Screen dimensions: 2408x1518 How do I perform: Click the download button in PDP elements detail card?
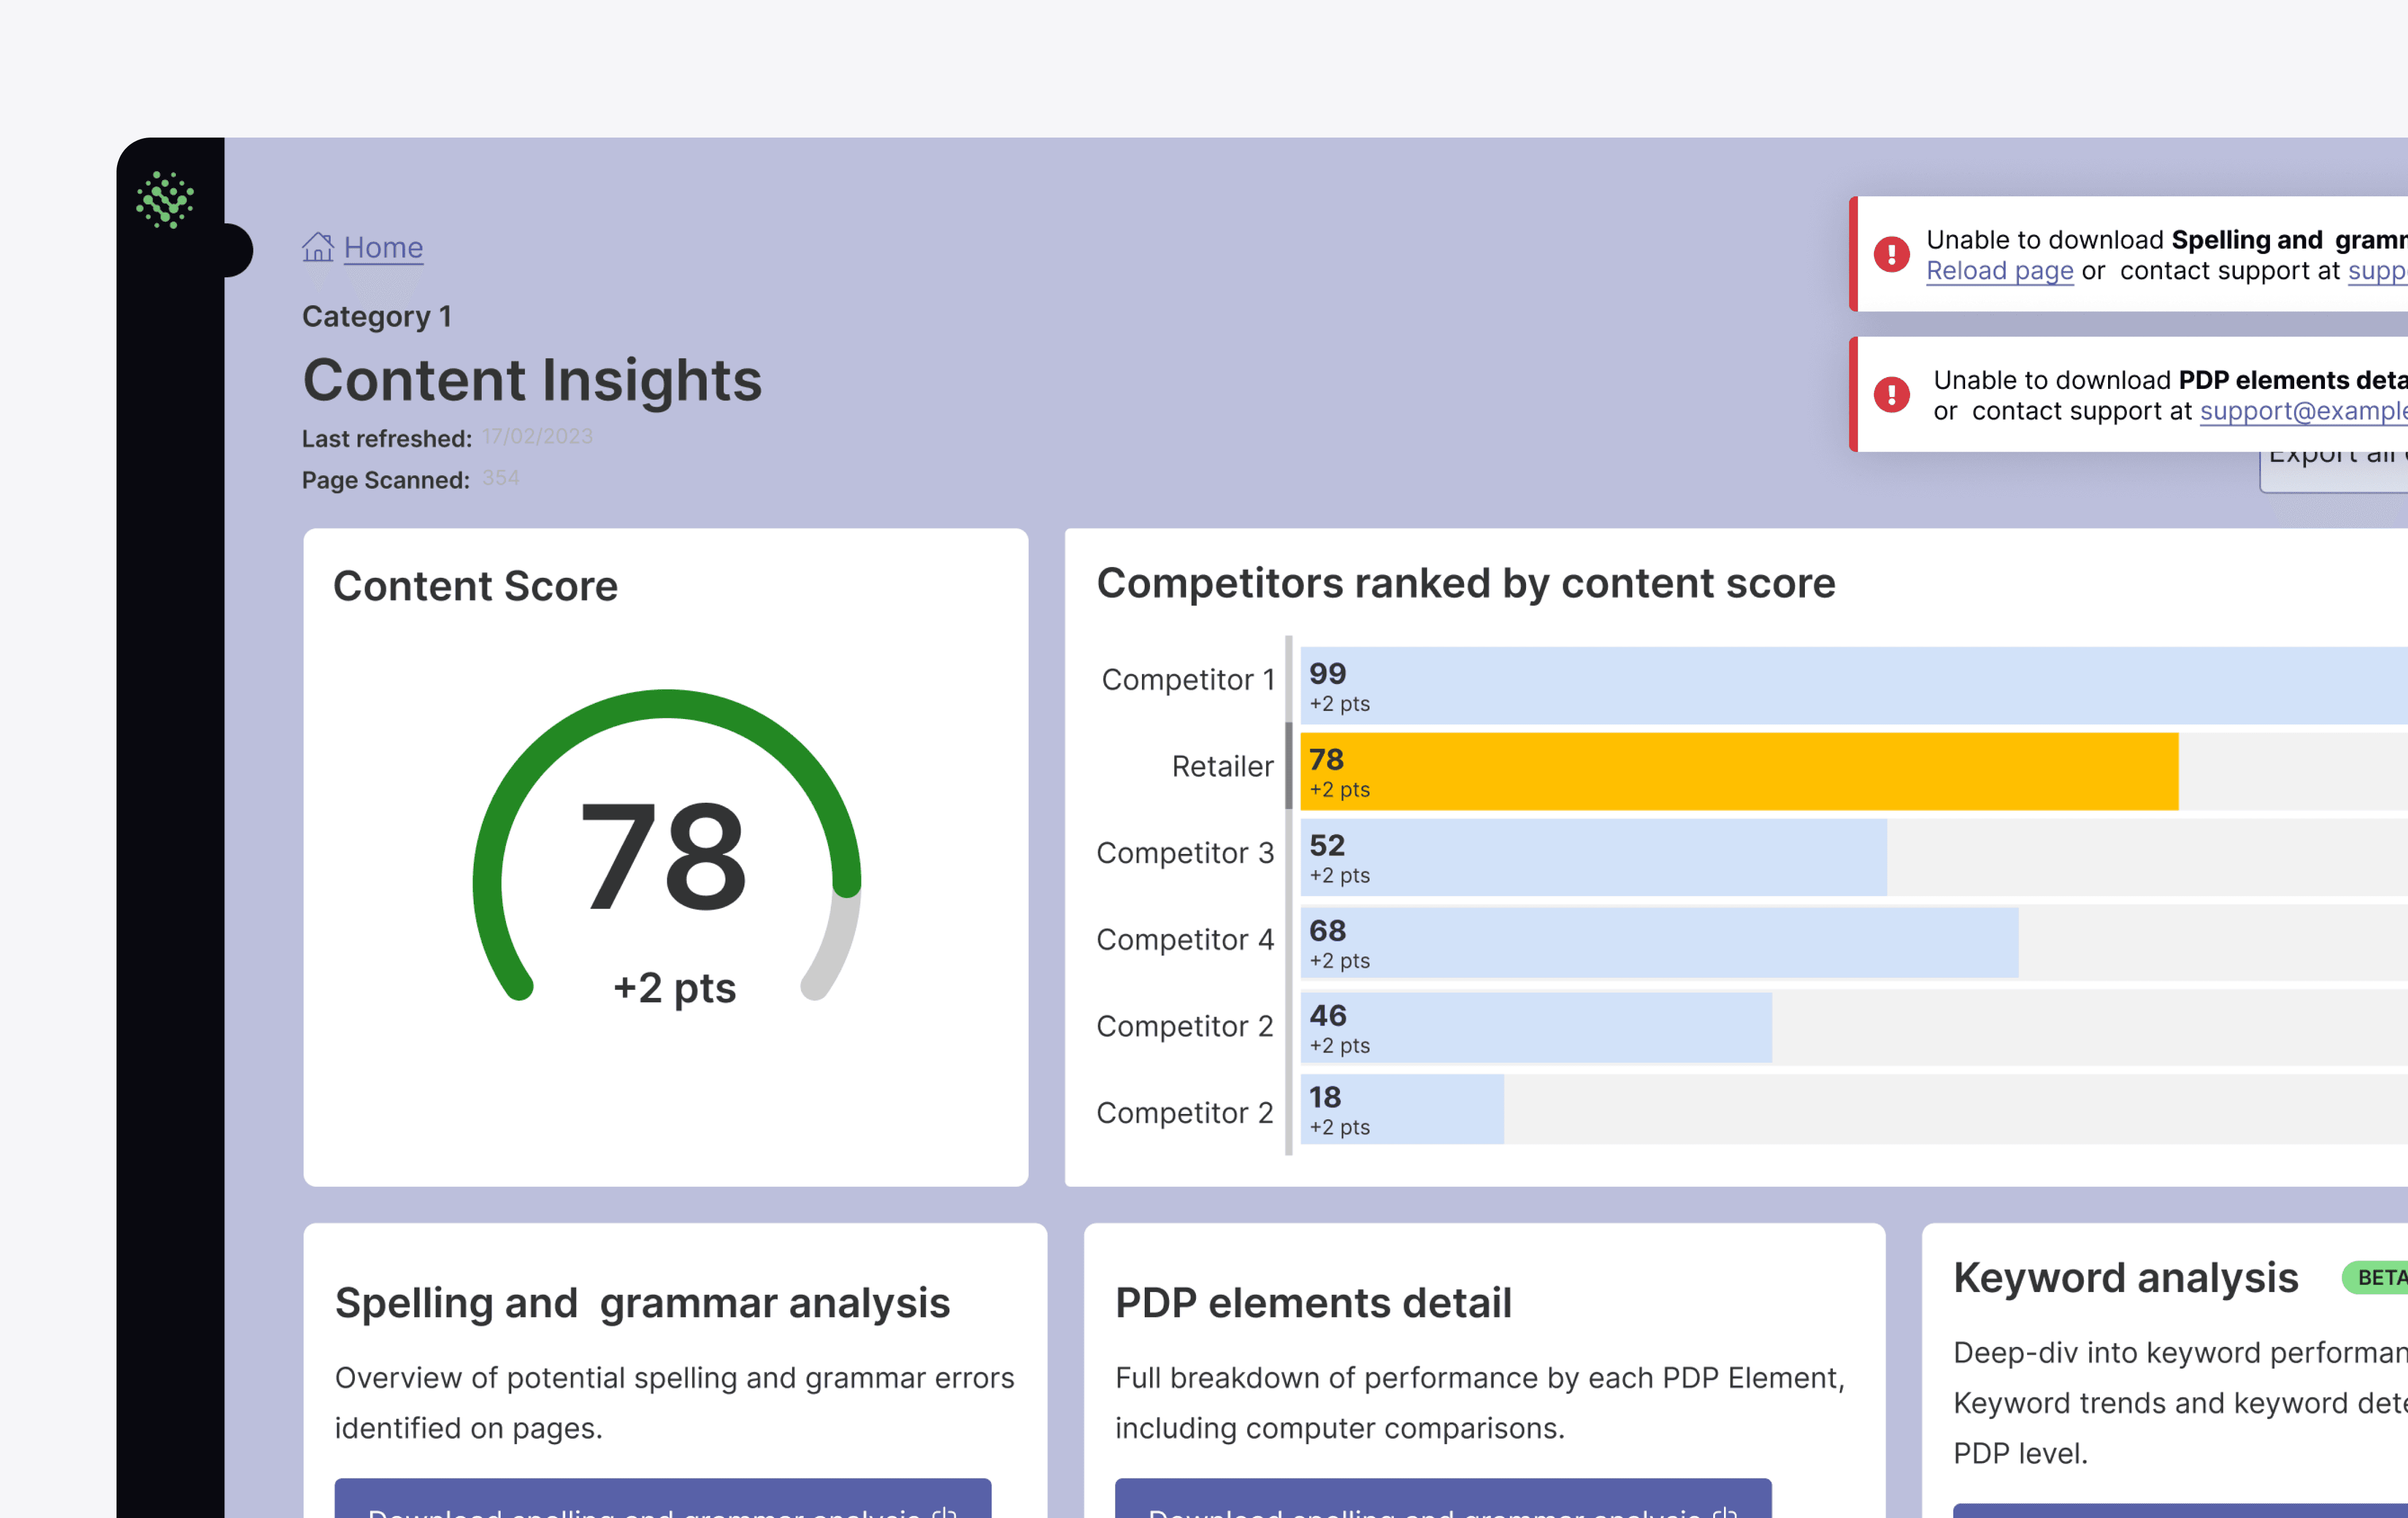(1443, 1498)
